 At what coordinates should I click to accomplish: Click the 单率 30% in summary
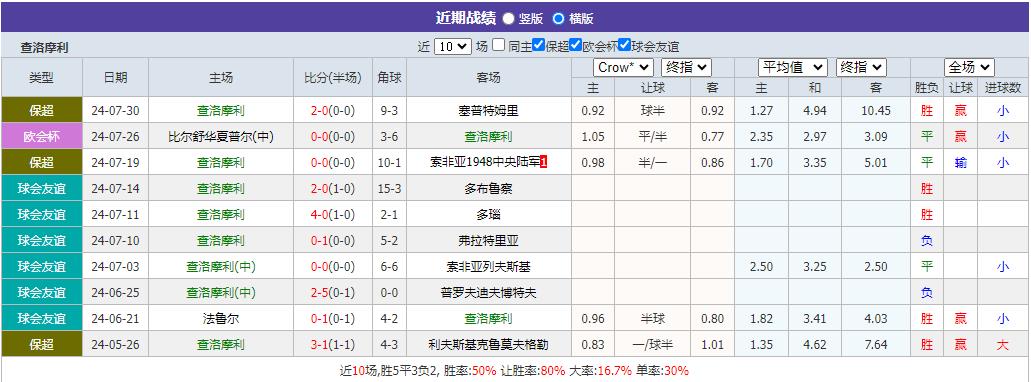676,371
